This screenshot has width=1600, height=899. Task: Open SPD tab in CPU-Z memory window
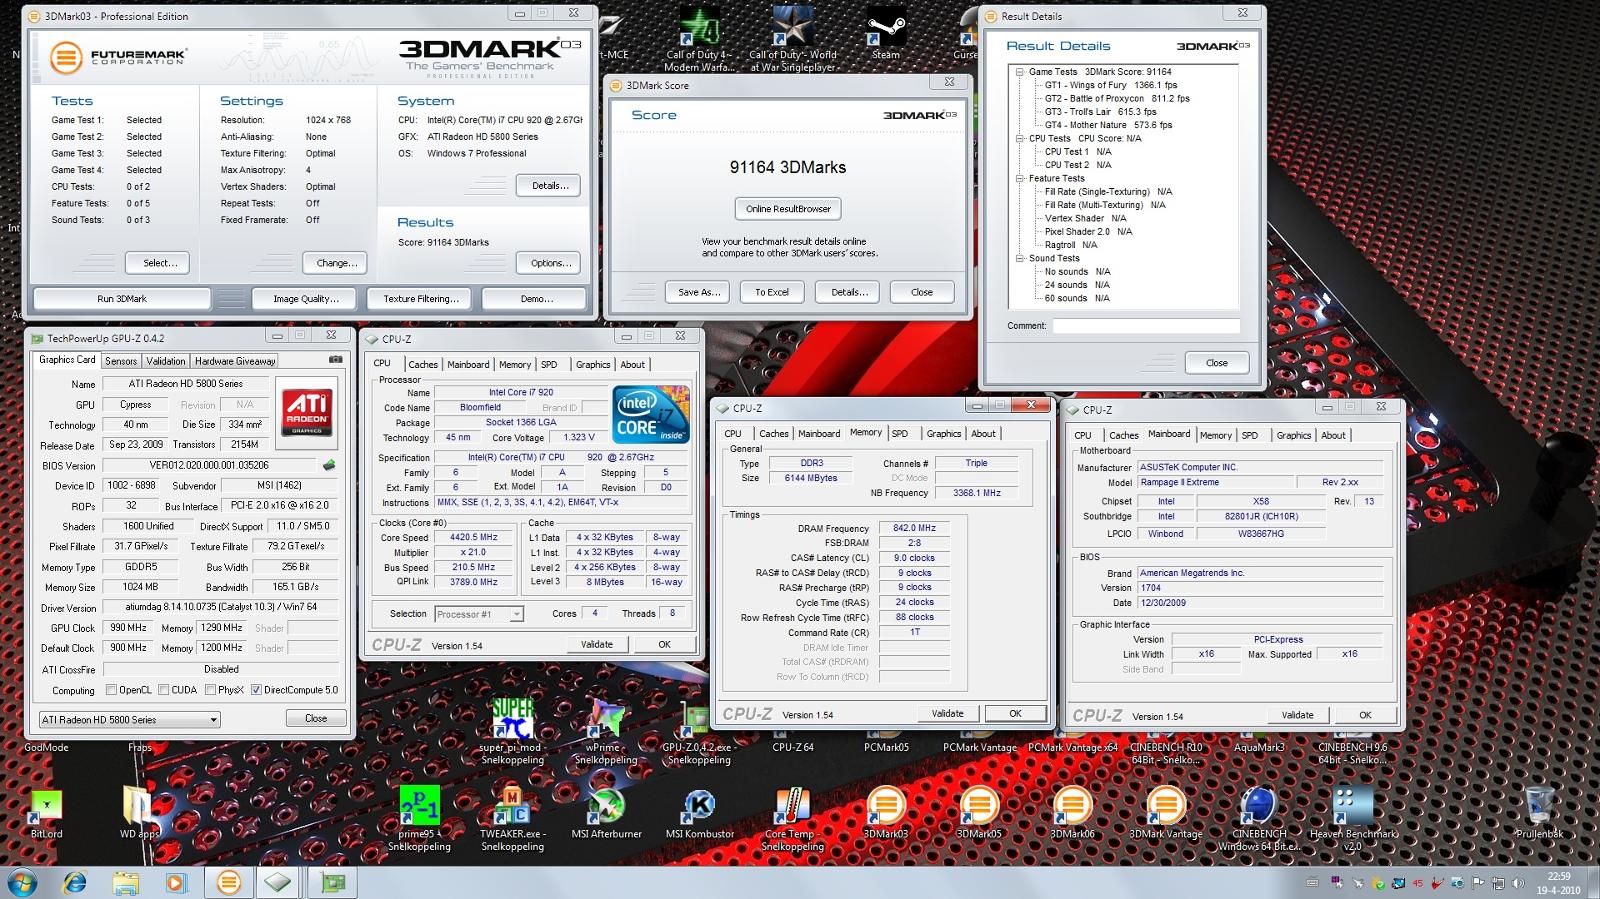pos(900,434)
